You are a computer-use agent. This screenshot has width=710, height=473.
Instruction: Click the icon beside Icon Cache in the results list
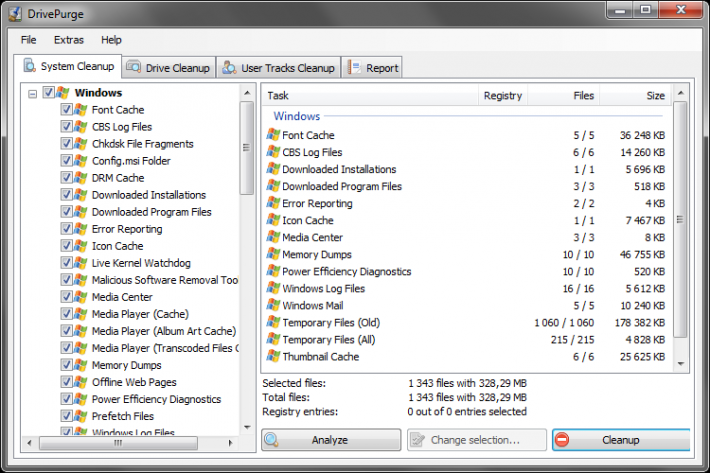tap(273, 220)
